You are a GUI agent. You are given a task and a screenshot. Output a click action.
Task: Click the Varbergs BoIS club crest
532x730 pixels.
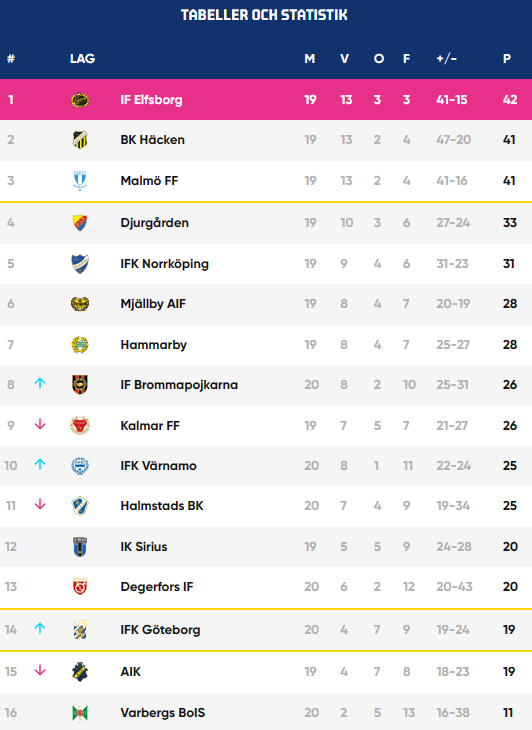(x=80, y=713)
